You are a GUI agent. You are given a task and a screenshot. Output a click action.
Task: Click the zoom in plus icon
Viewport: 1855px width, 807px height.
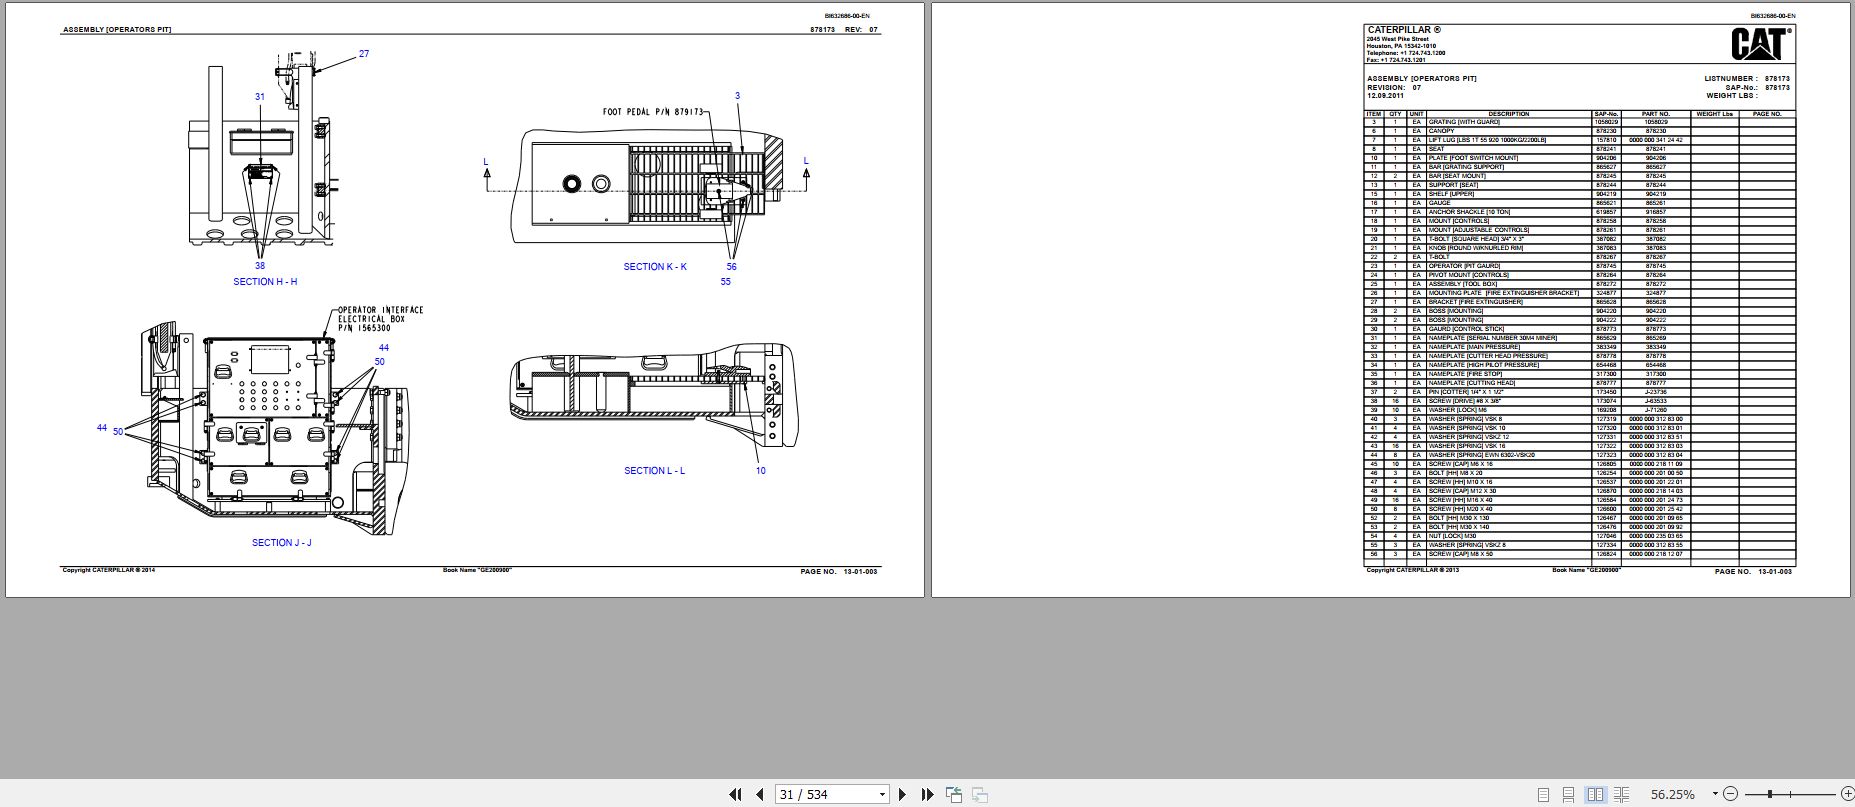[x=1846, y=794]
